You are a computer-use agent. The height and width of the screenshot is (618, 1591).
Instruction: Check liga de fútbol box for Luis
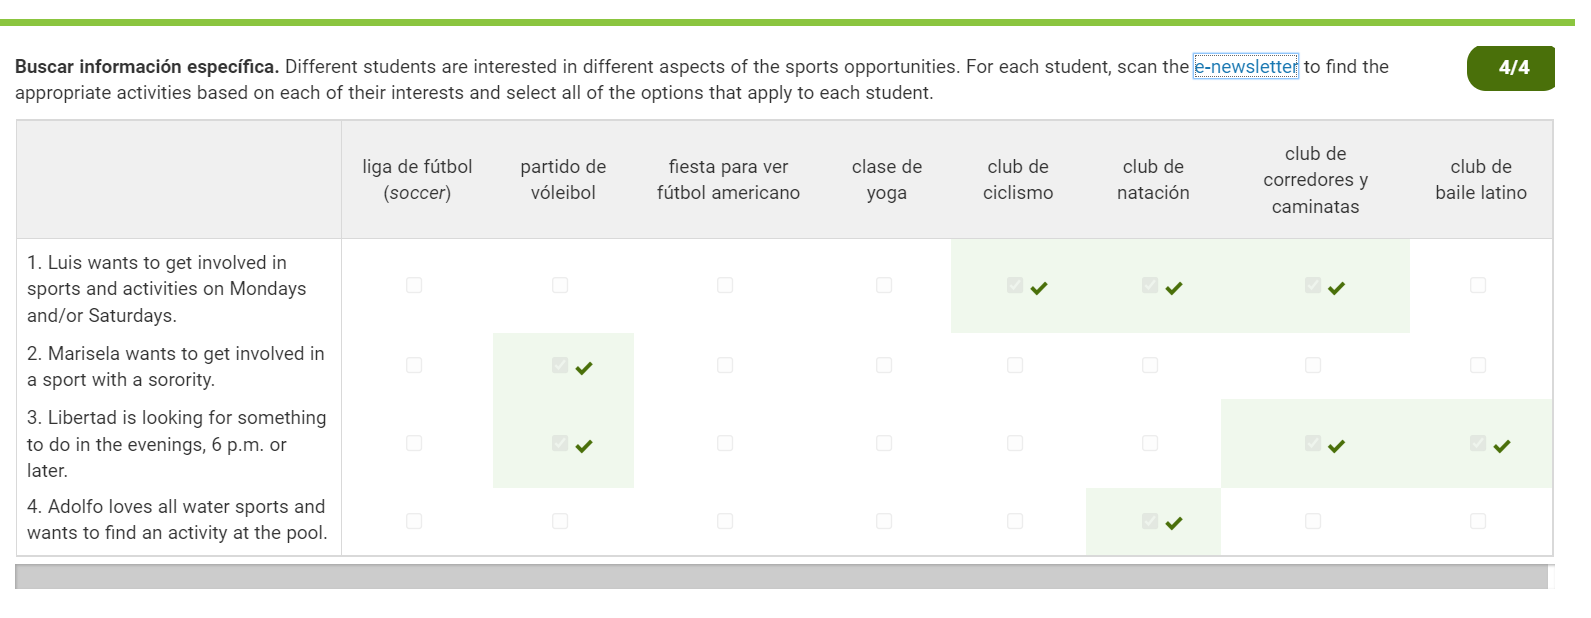pos(414,285)
